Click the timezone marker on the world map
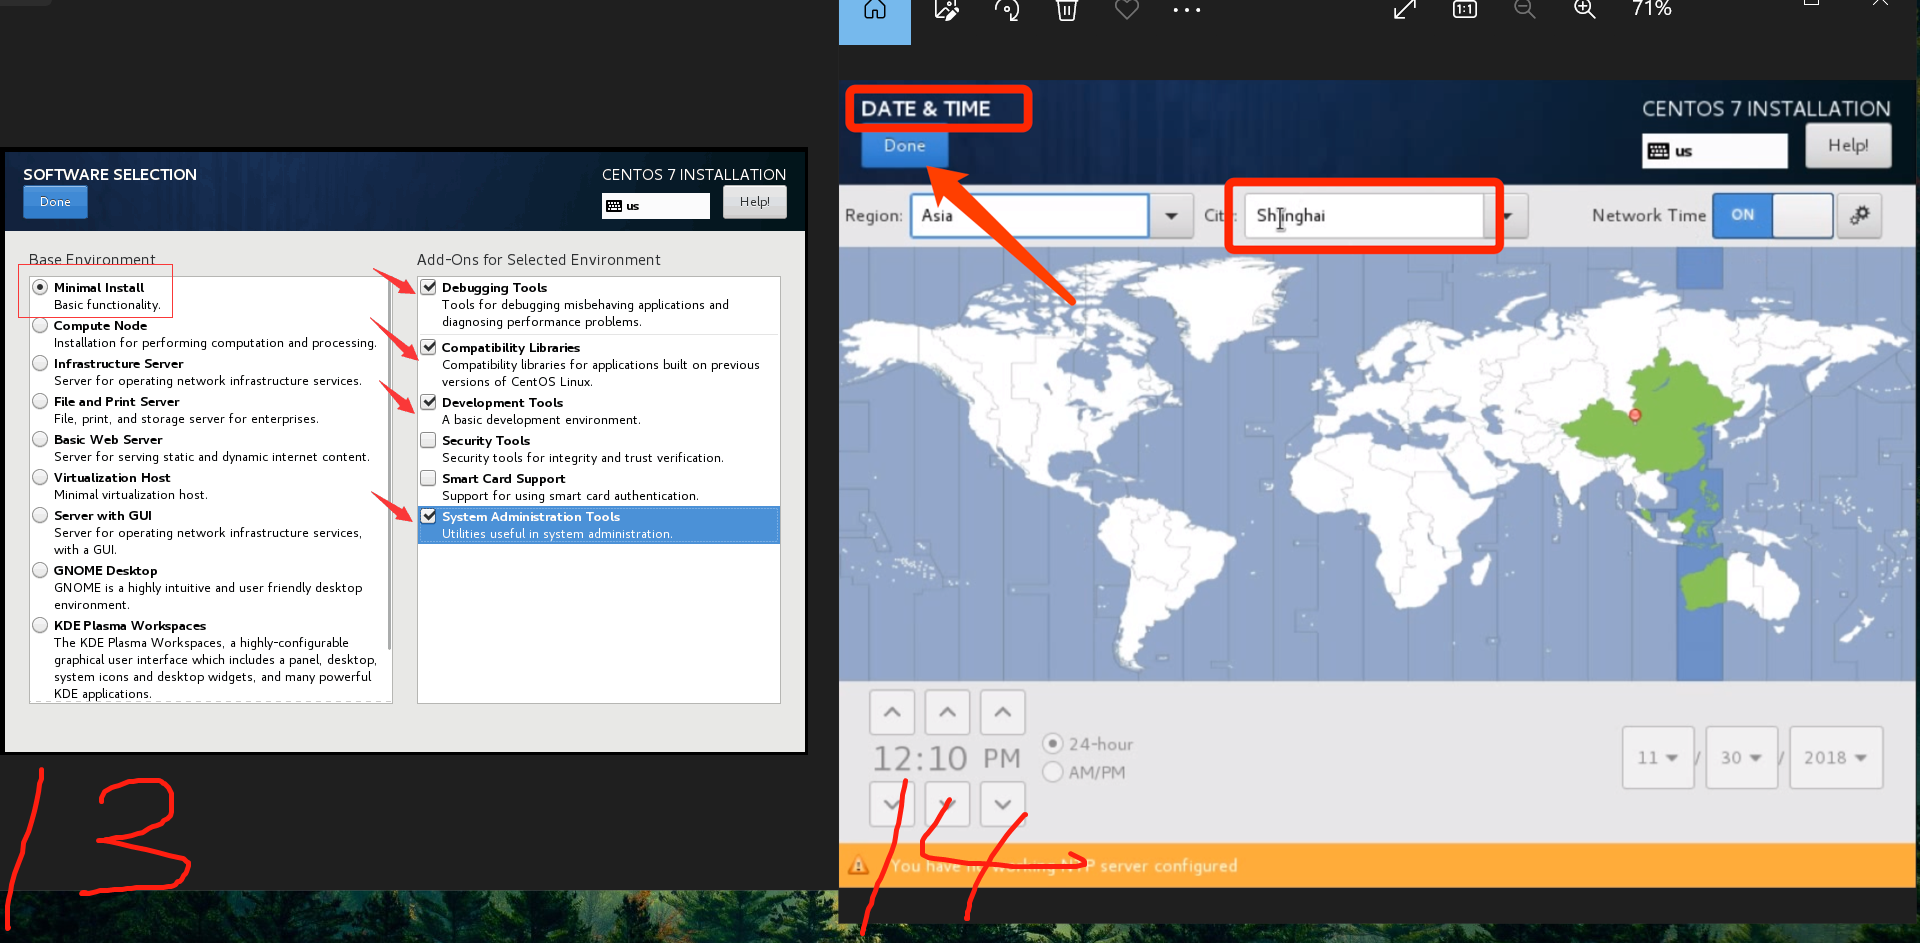Viewport: 1920px width, 943px height. [x=1635, y=415]
